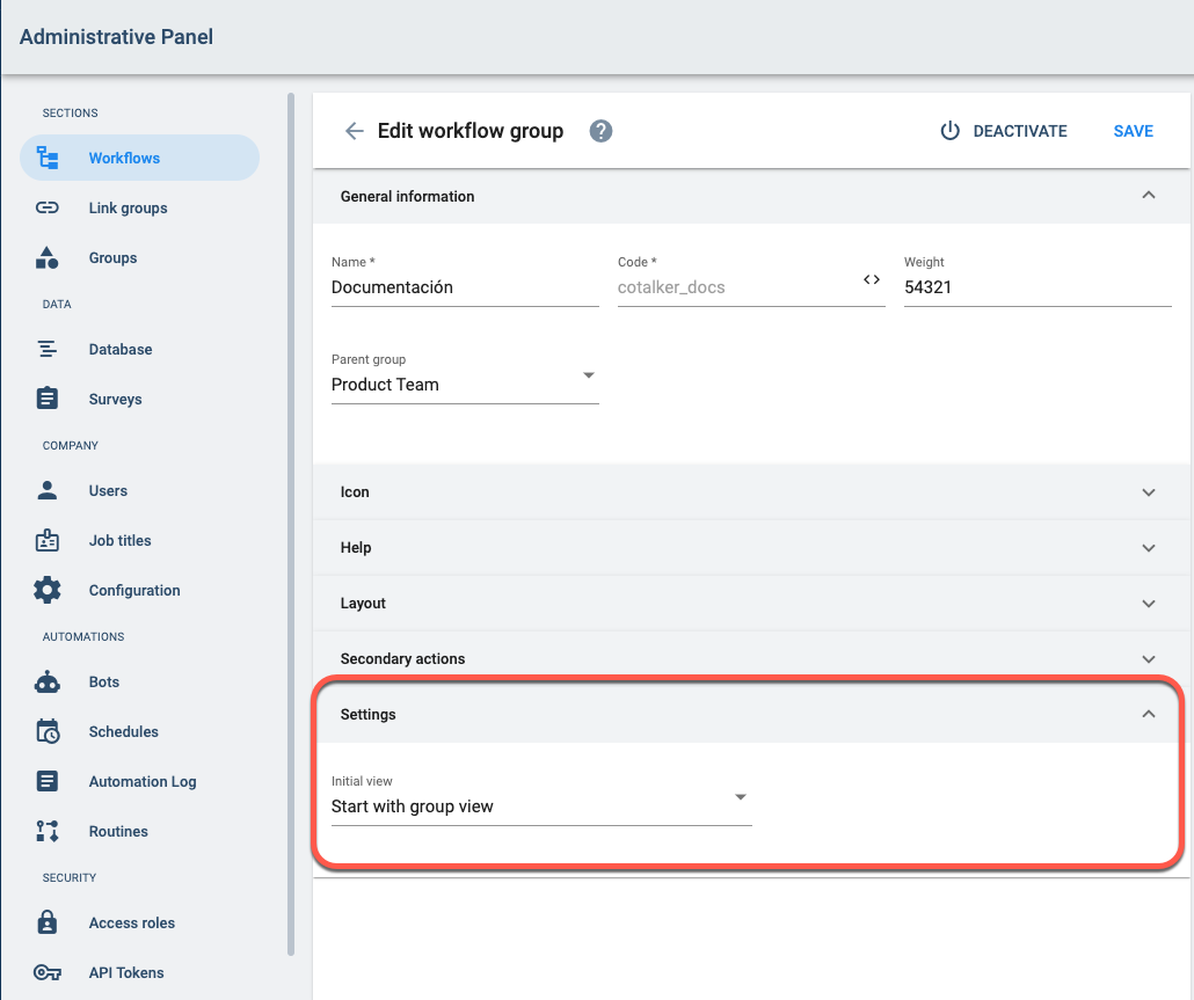Click the API Tokens key icon
Screen dimensions: 1194x1000
point(47,972)
